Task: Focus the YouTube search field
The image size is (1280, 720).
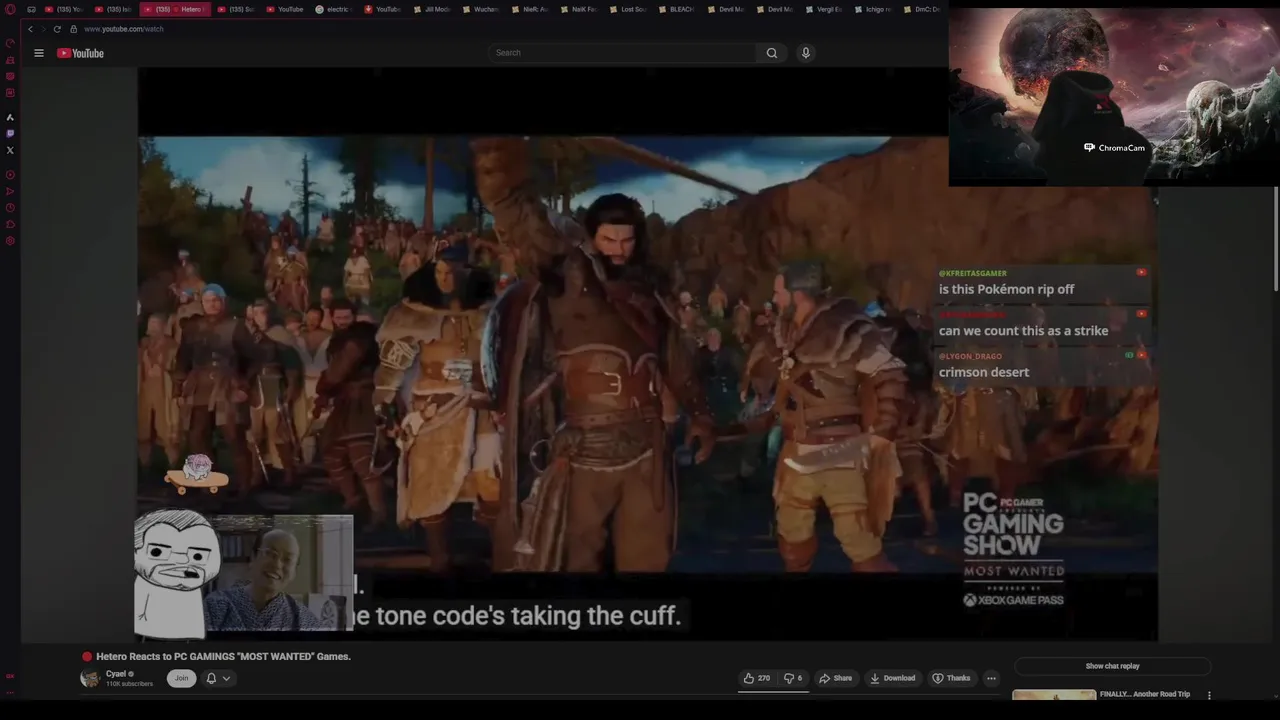Action: pyautogui.click(x=623, y=53)
